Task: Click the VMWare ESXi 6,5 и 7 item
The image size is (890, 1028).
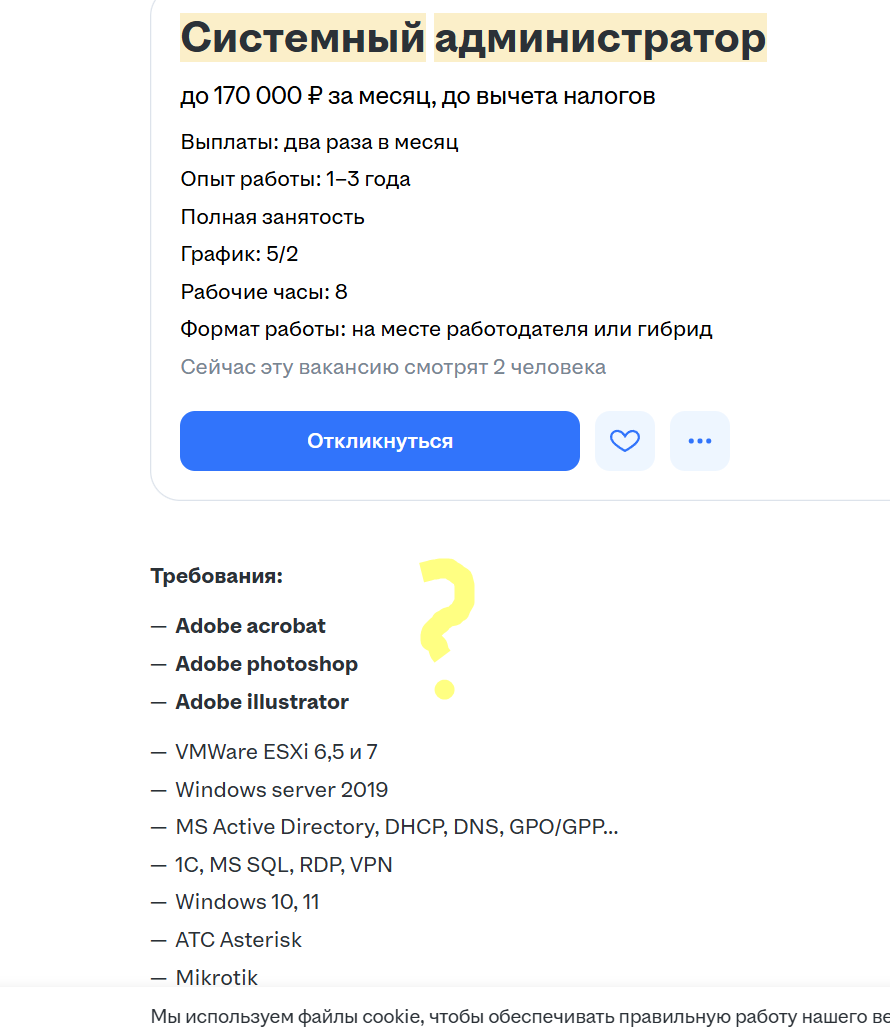Action: click(x=277, y=752)
